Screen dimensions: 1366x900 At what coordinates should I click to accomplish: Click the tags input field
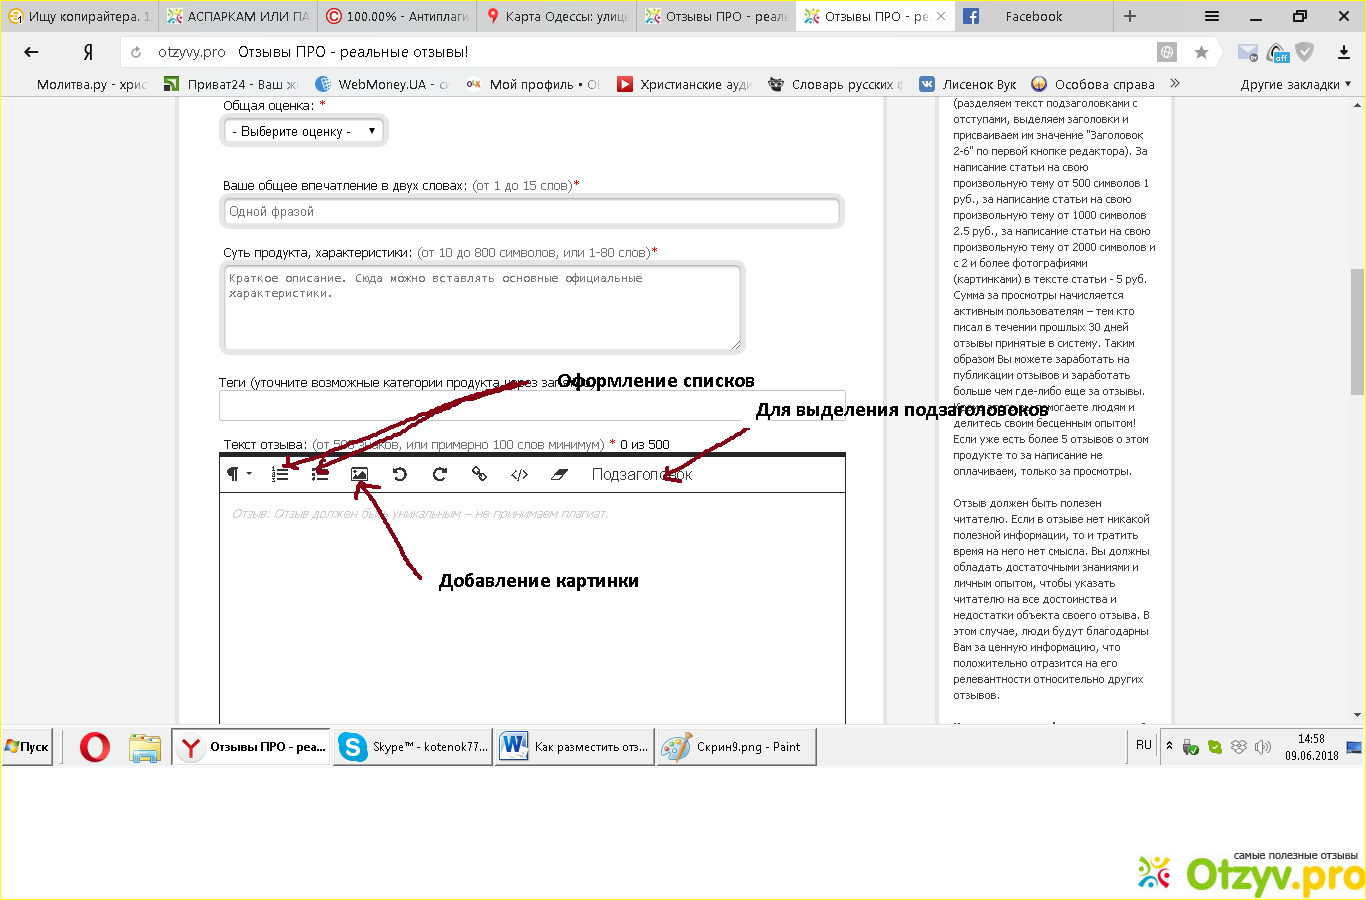point(531,406)
